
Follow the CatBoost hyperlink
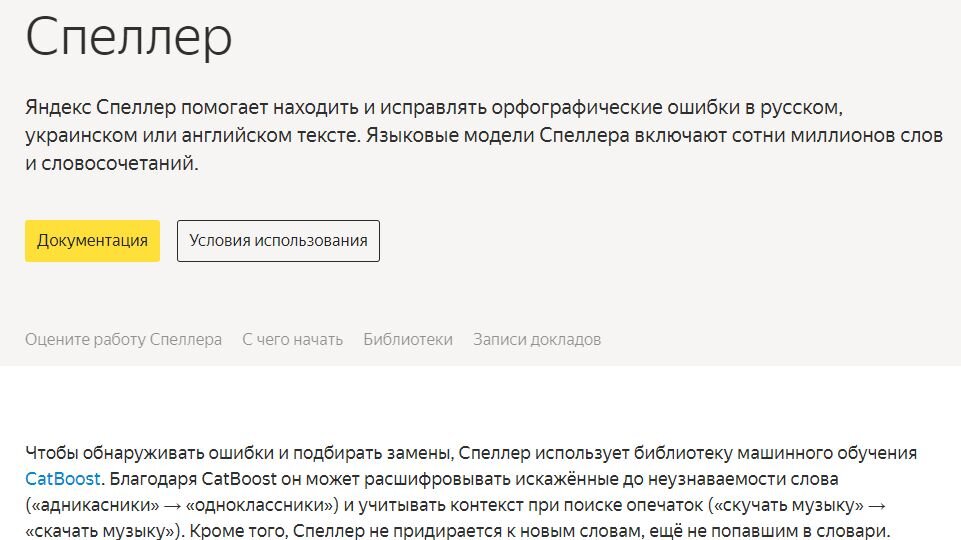click(63, 479)
